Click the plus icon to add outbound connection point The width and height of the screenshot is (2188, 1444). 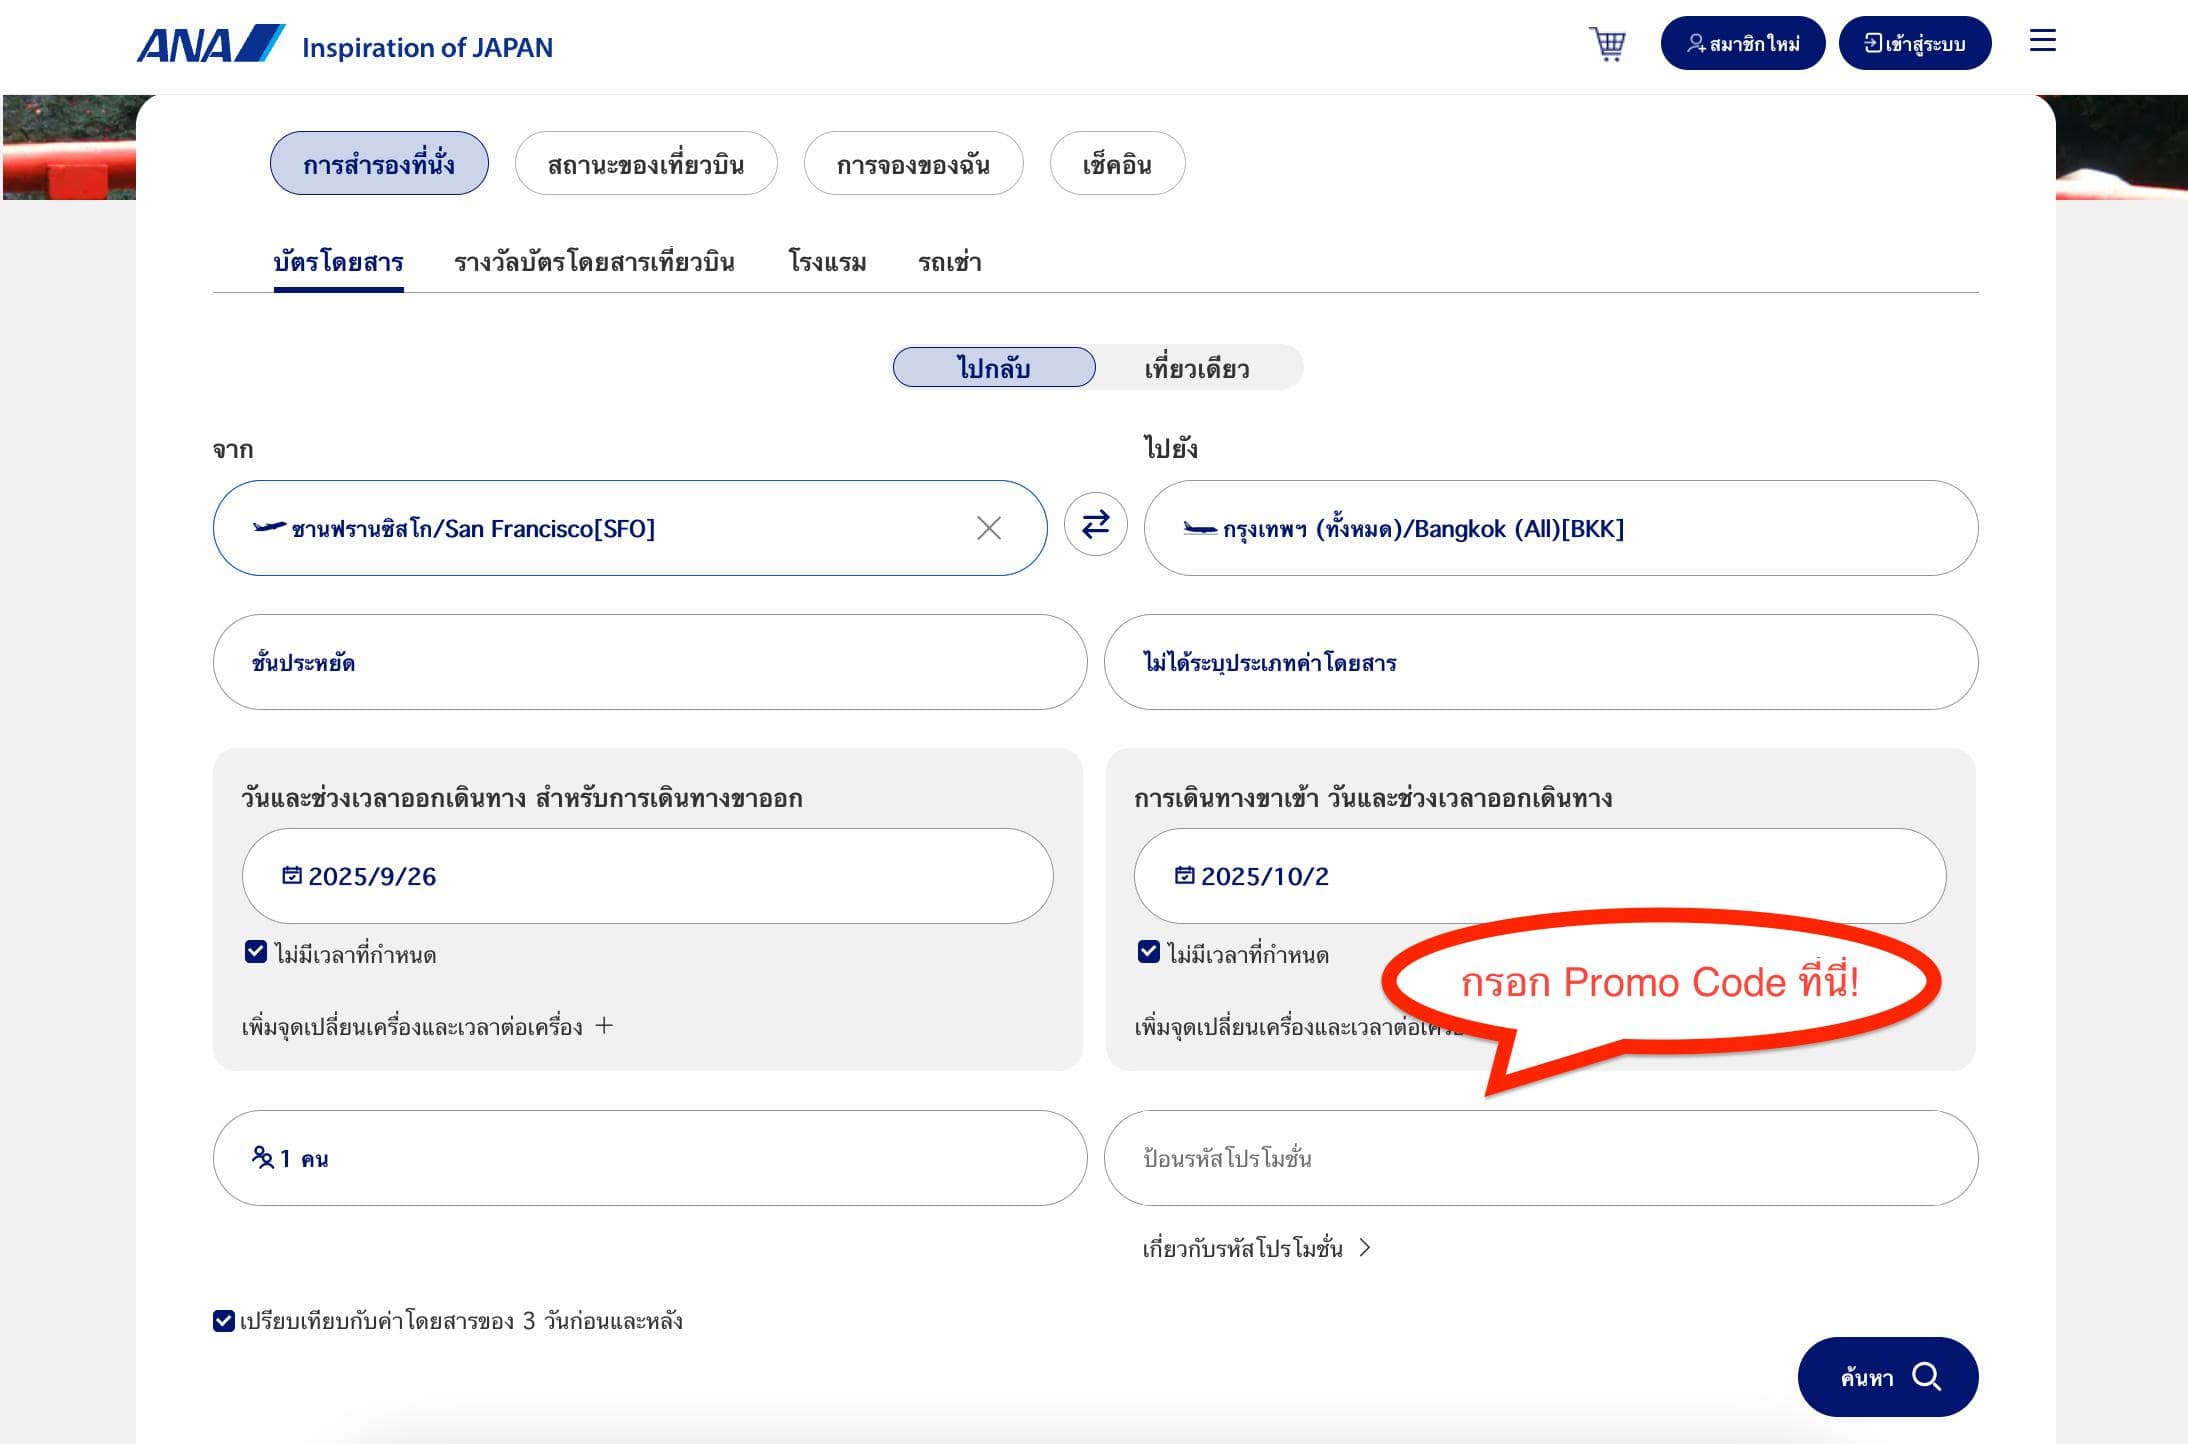point(604,1025)
